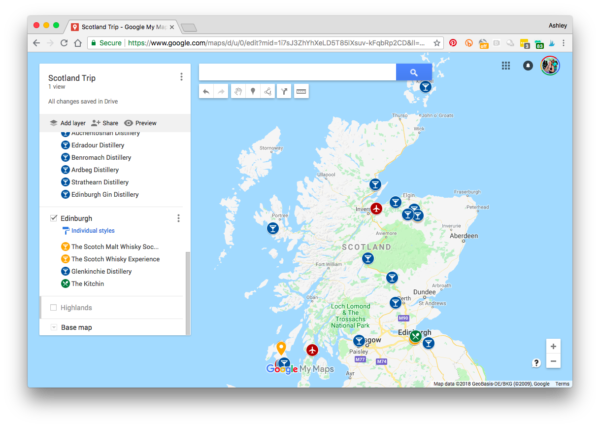Select the add directions tool
600x427 pixels.
coord(284,91)
